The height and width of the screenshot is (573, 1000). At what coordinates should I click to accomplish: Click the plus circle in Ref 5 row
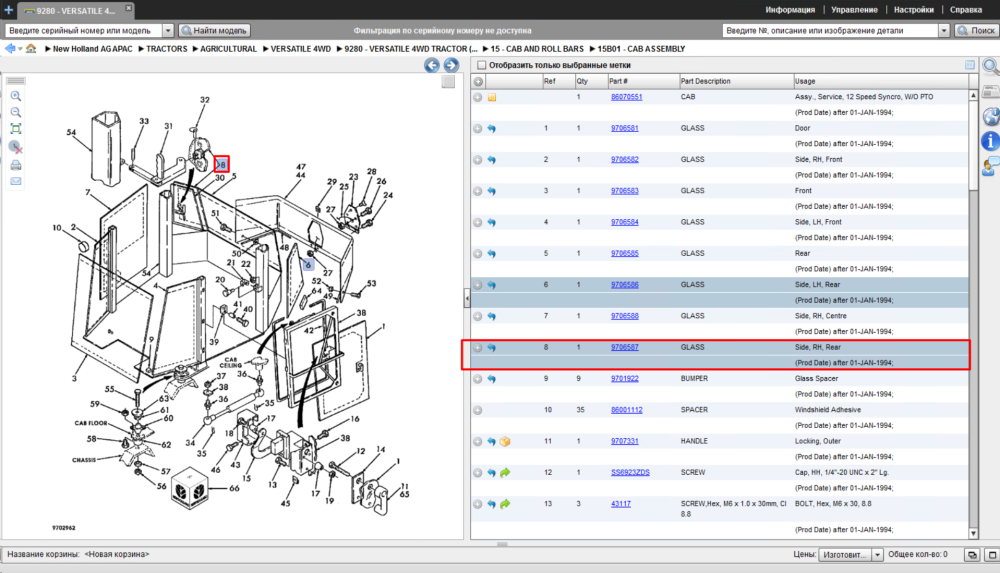pos(478,254)
